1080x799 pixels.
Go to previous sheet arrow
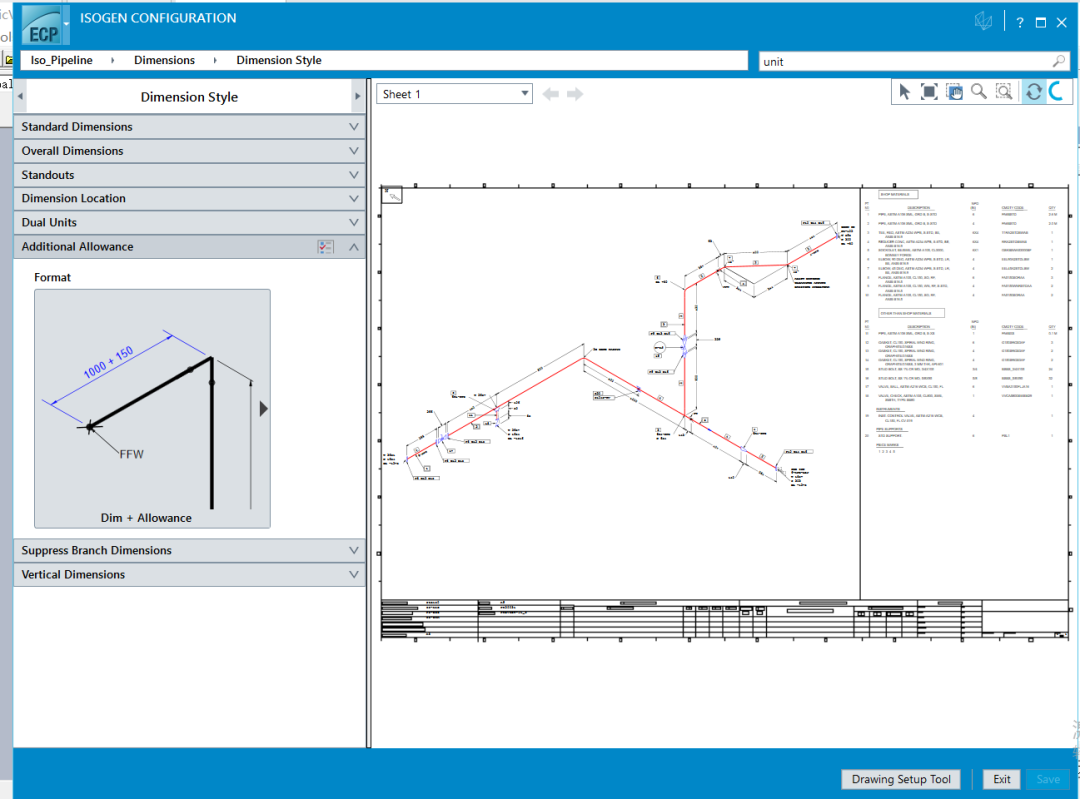550,94
